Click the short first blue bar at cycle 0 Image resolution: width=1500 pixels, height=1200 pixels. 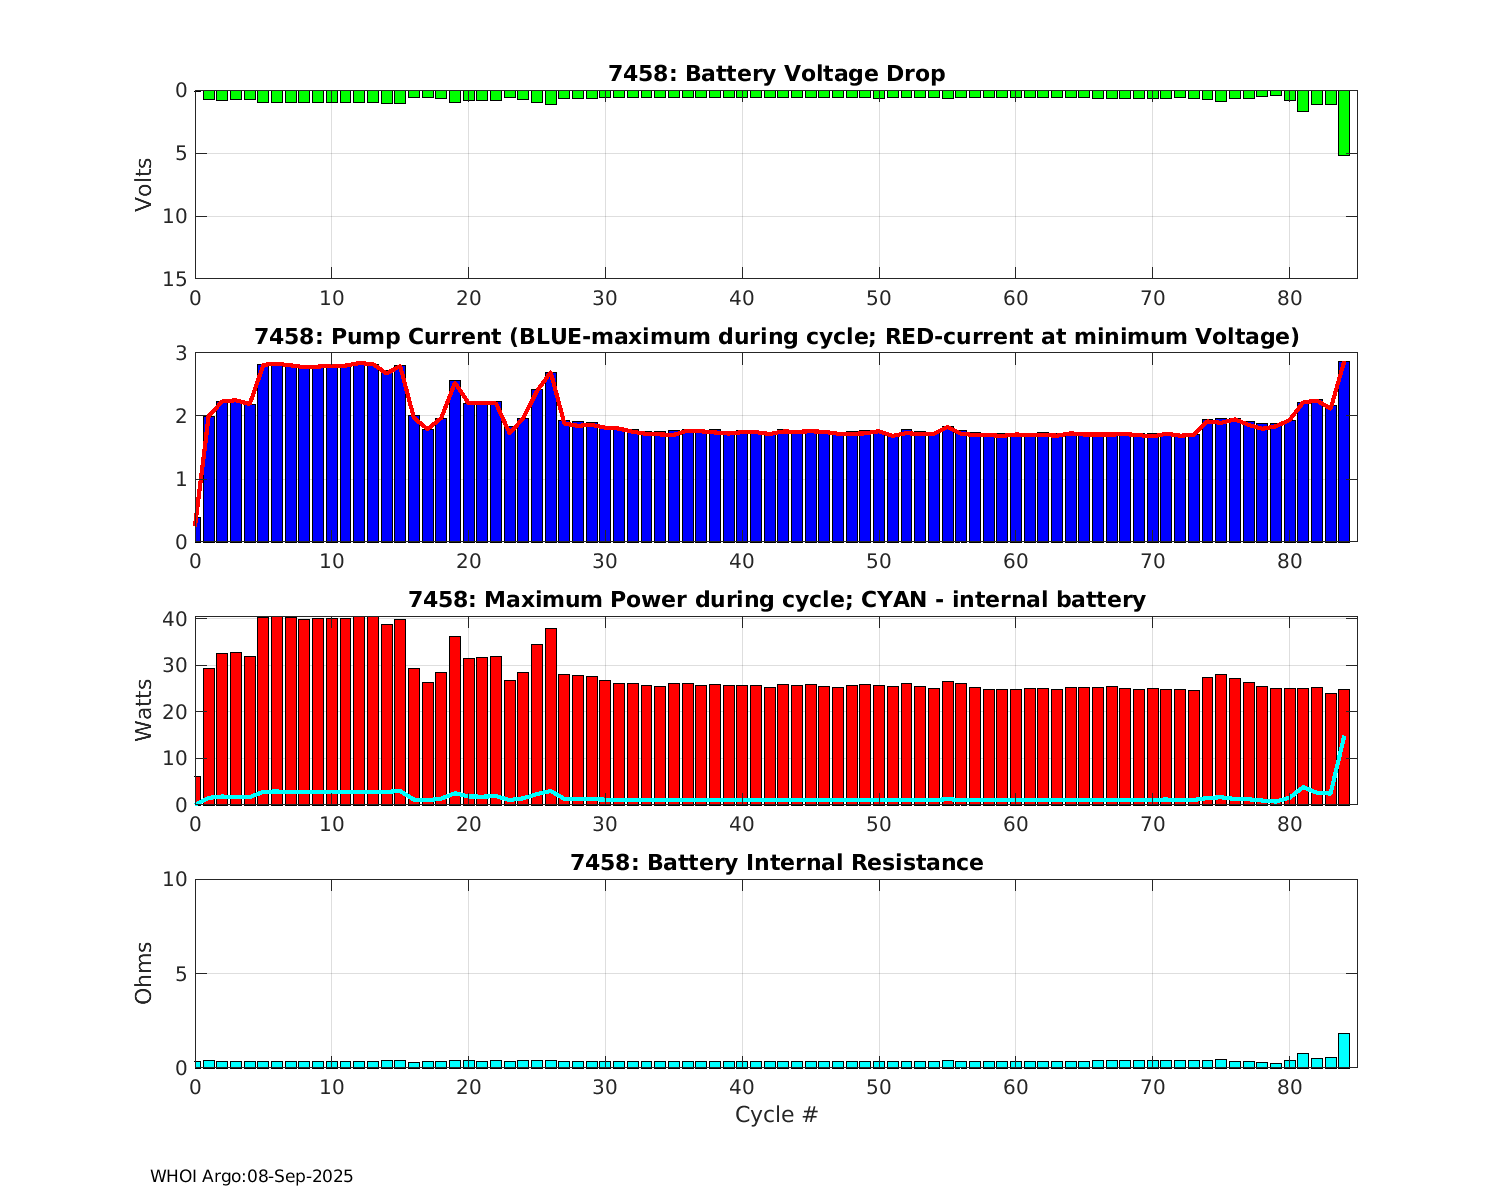[x=198, y=530]
